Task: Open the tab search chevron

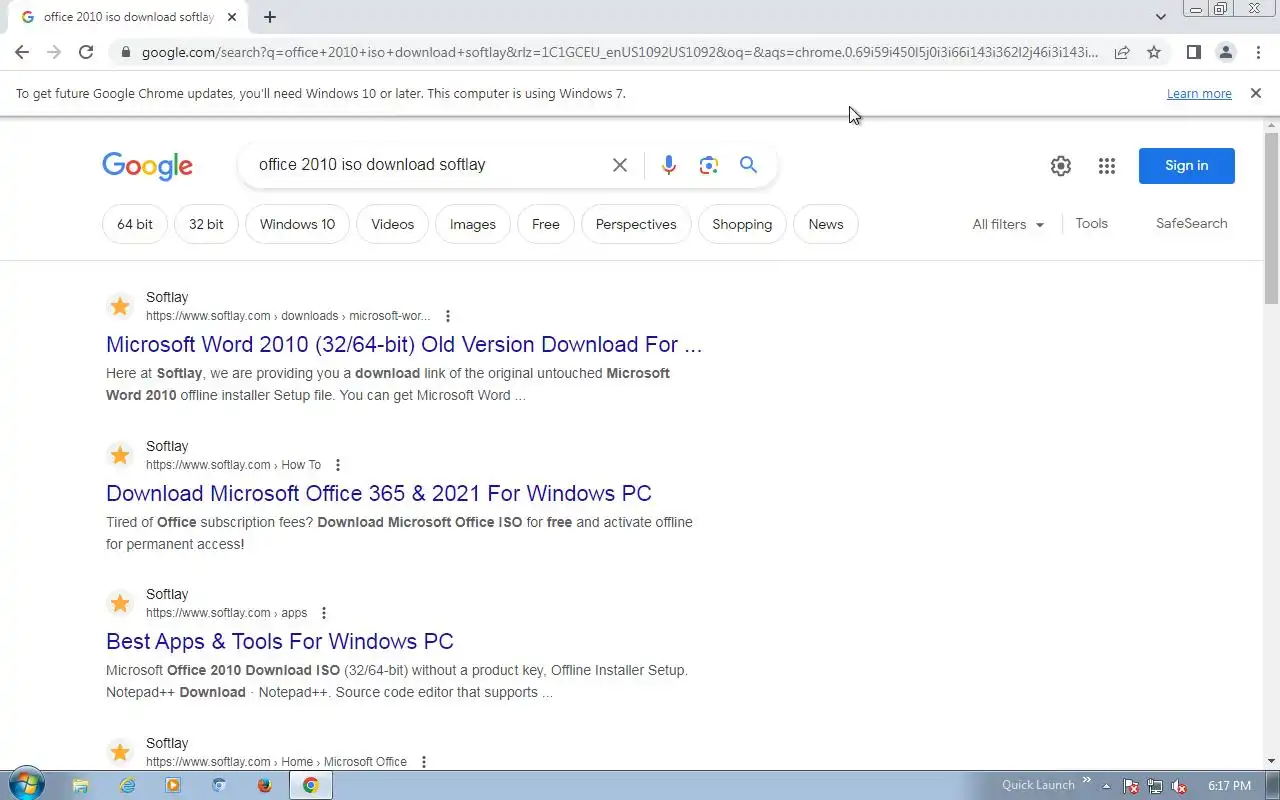Action: tap(1160, 17)
